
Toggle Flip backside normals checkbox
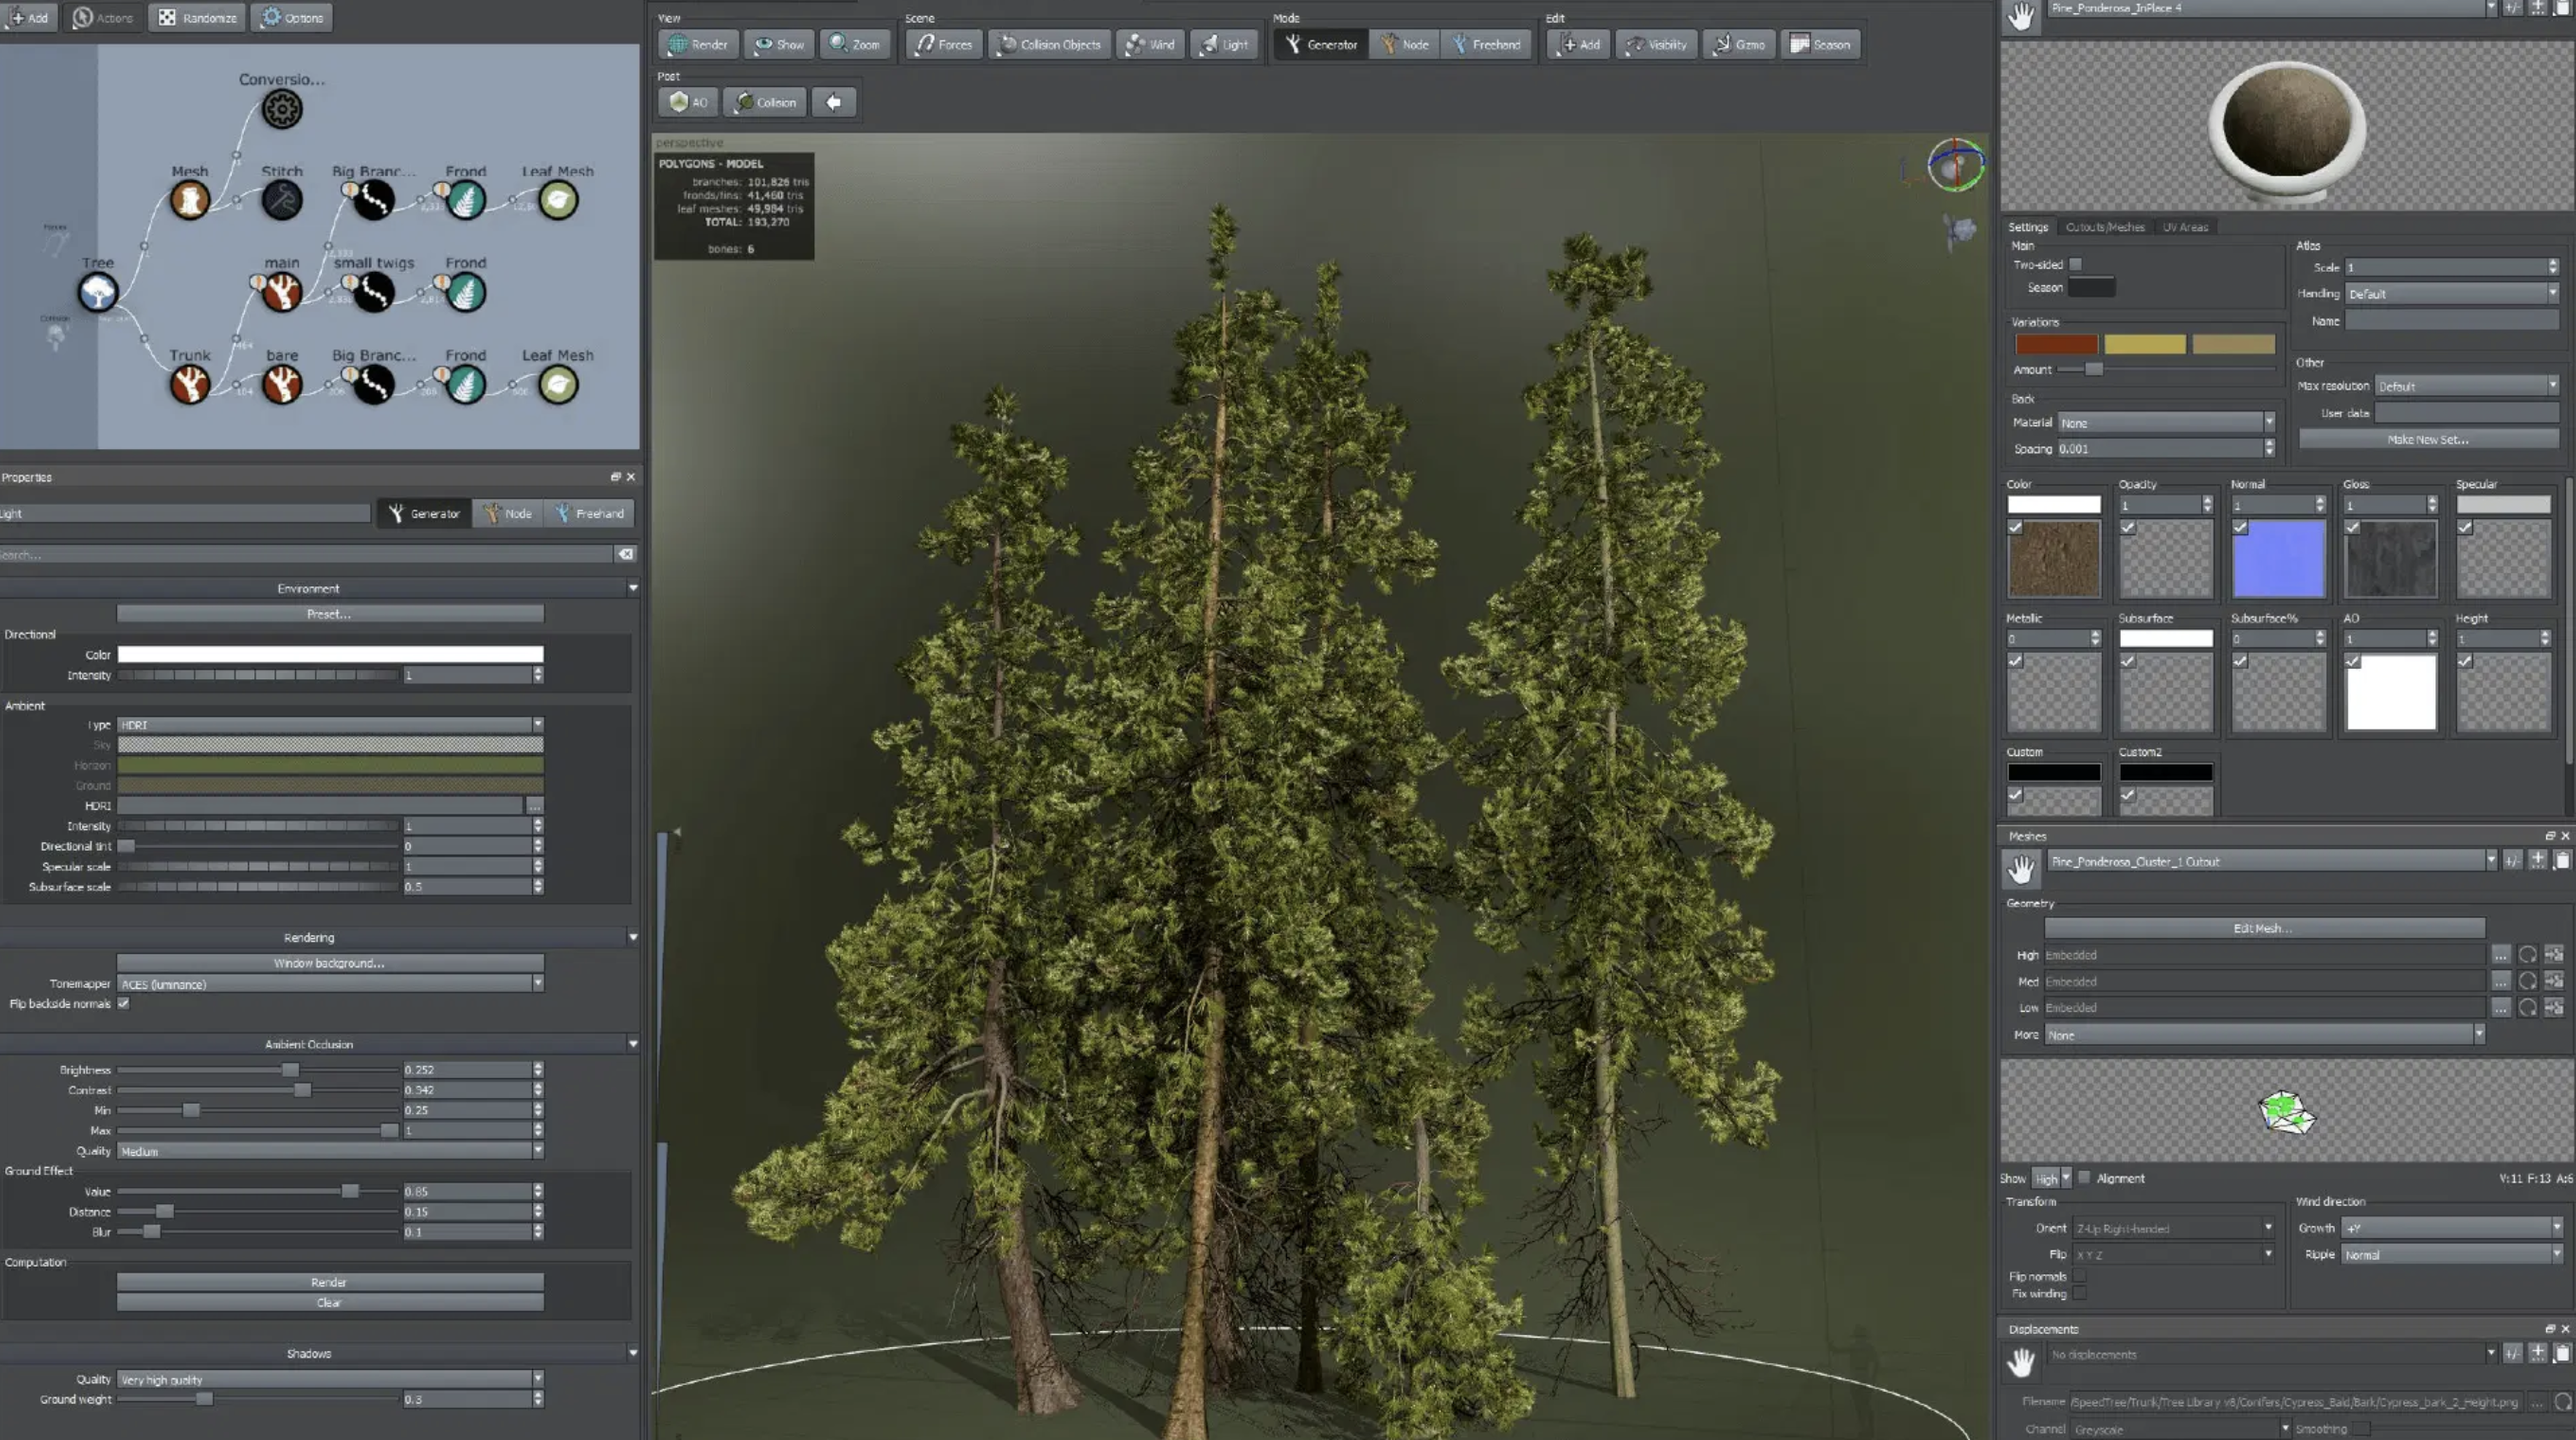click(124, 1004)
